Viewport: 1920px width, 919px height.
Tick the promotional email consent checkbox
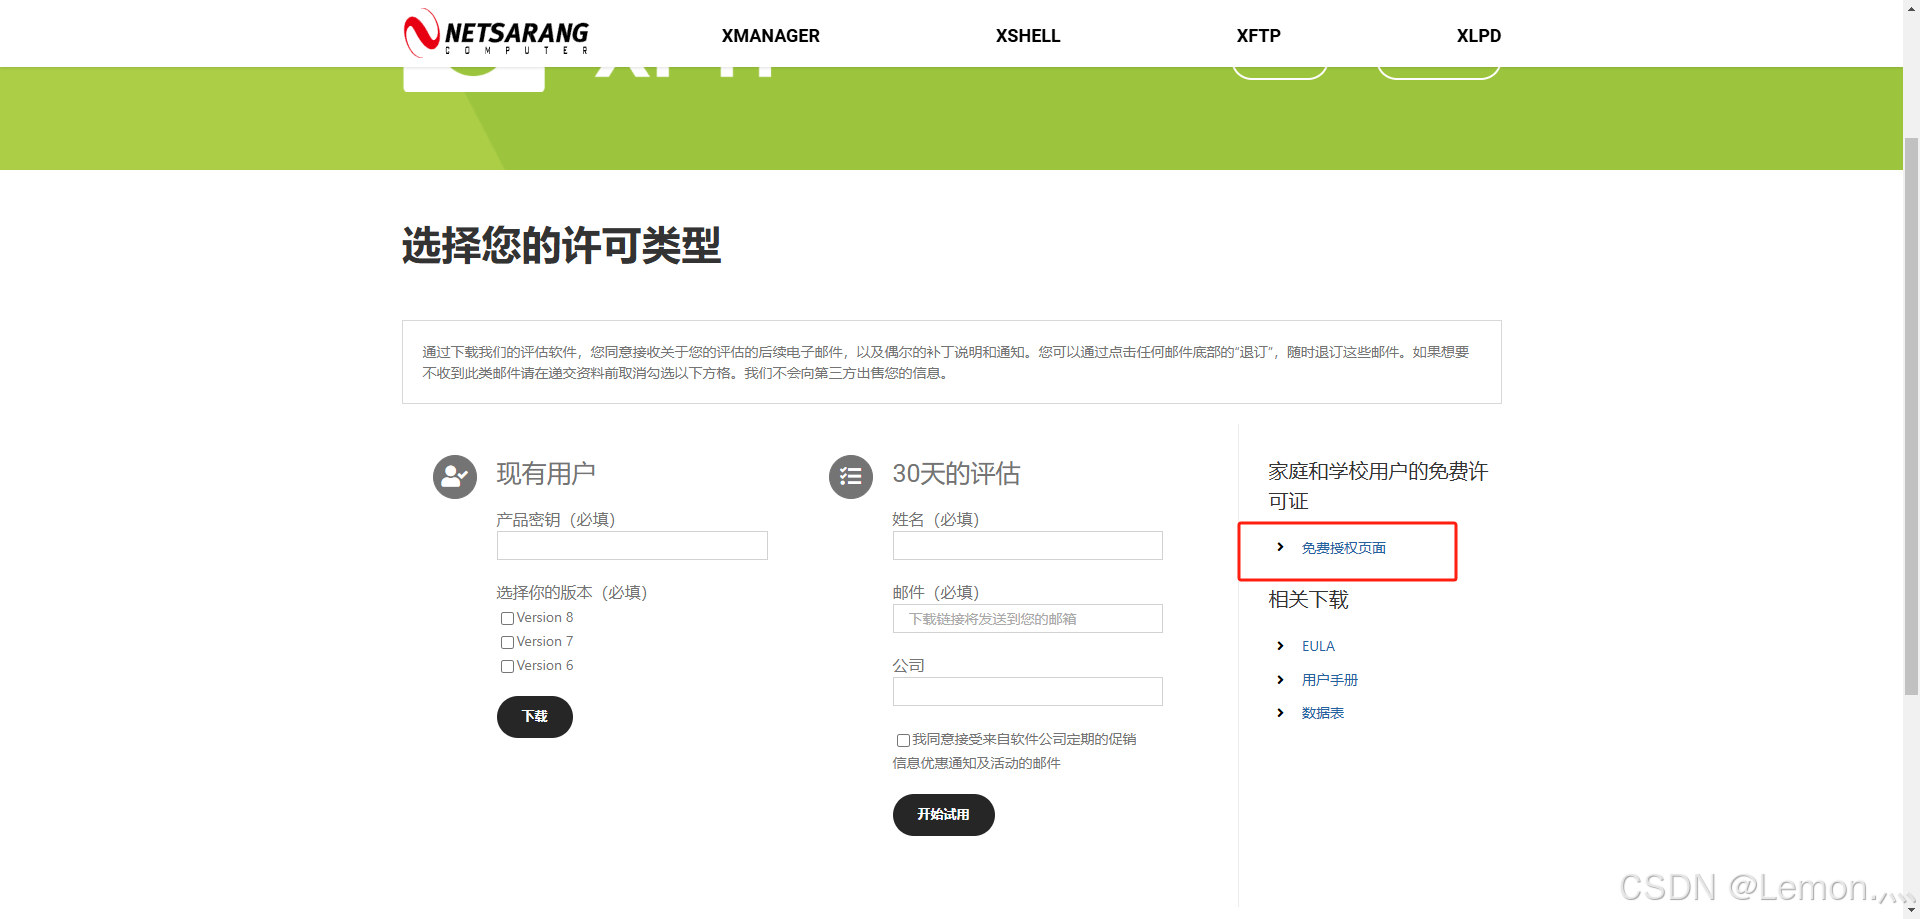pyautogui.click(x=903, y=741)
